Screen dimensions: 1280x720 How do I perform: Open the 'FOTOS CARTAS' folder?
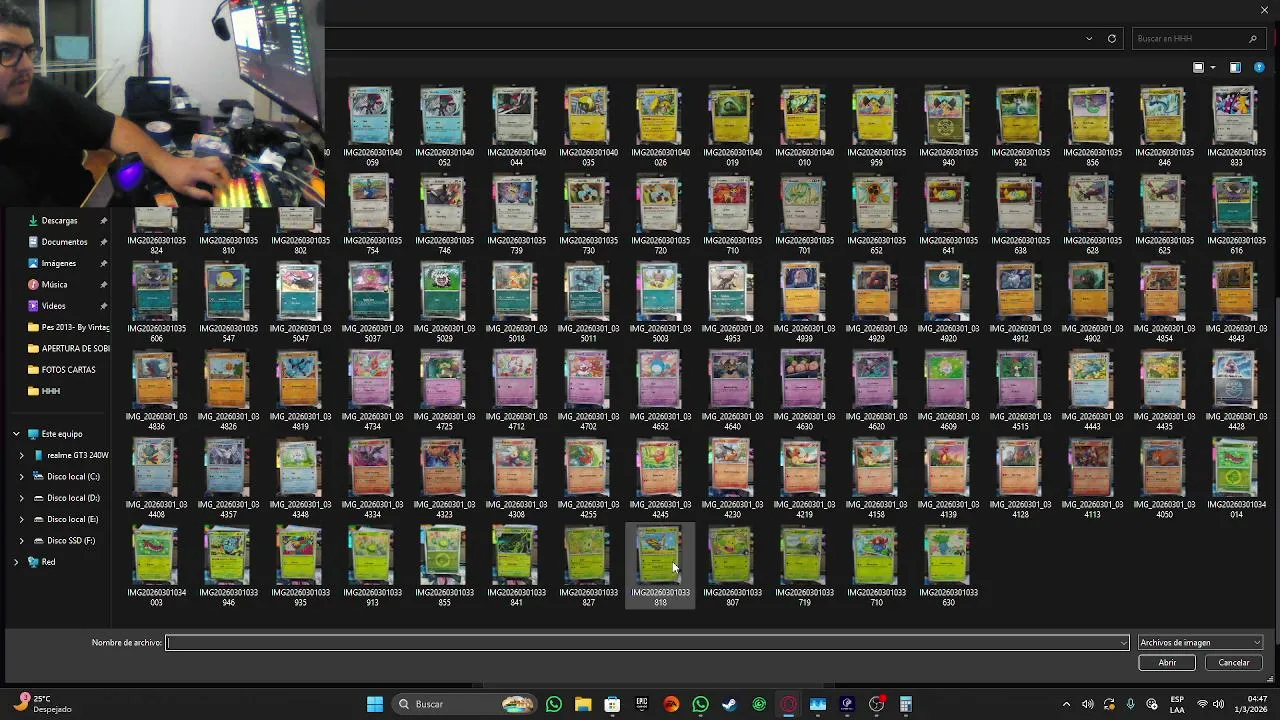click(x=62, y=370)
